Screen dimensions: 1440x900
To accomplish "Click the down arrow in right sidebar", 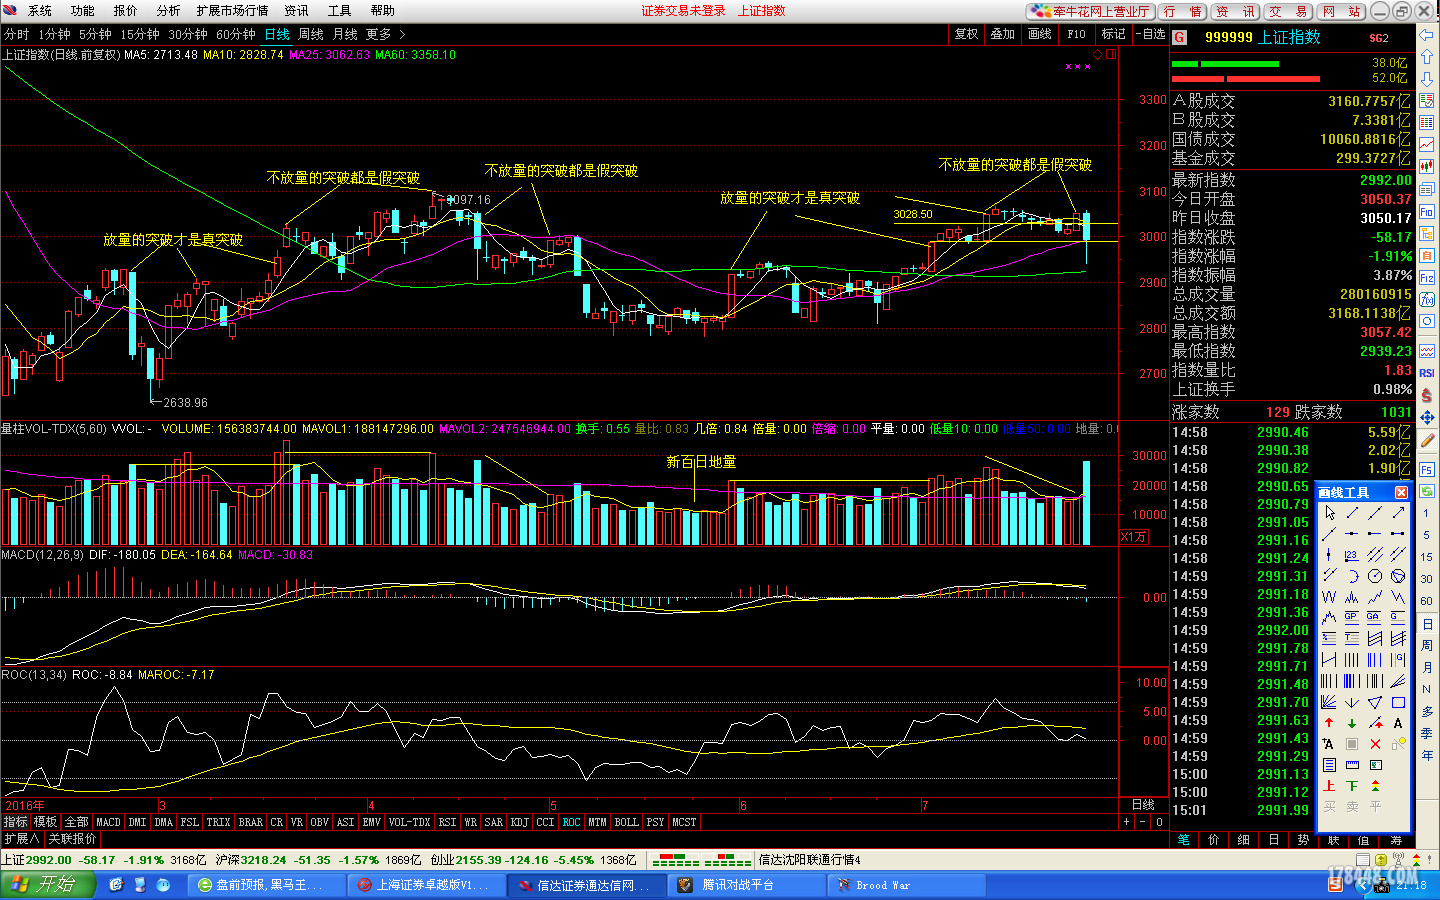I will 1427,78.
